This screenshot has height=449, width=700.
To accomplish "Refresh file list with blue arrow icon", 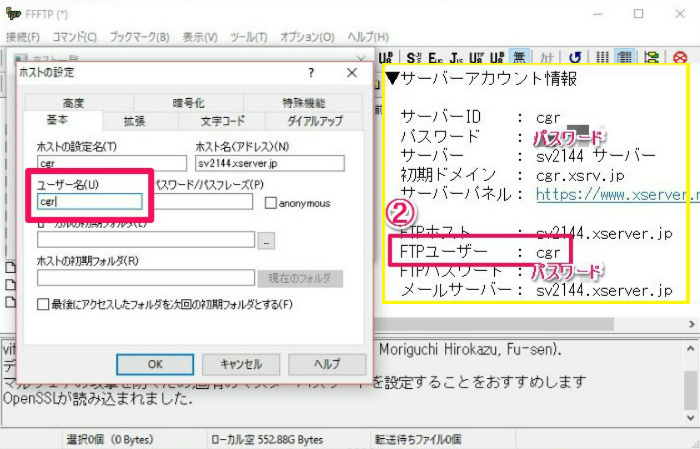I will [x=575, y=58].
